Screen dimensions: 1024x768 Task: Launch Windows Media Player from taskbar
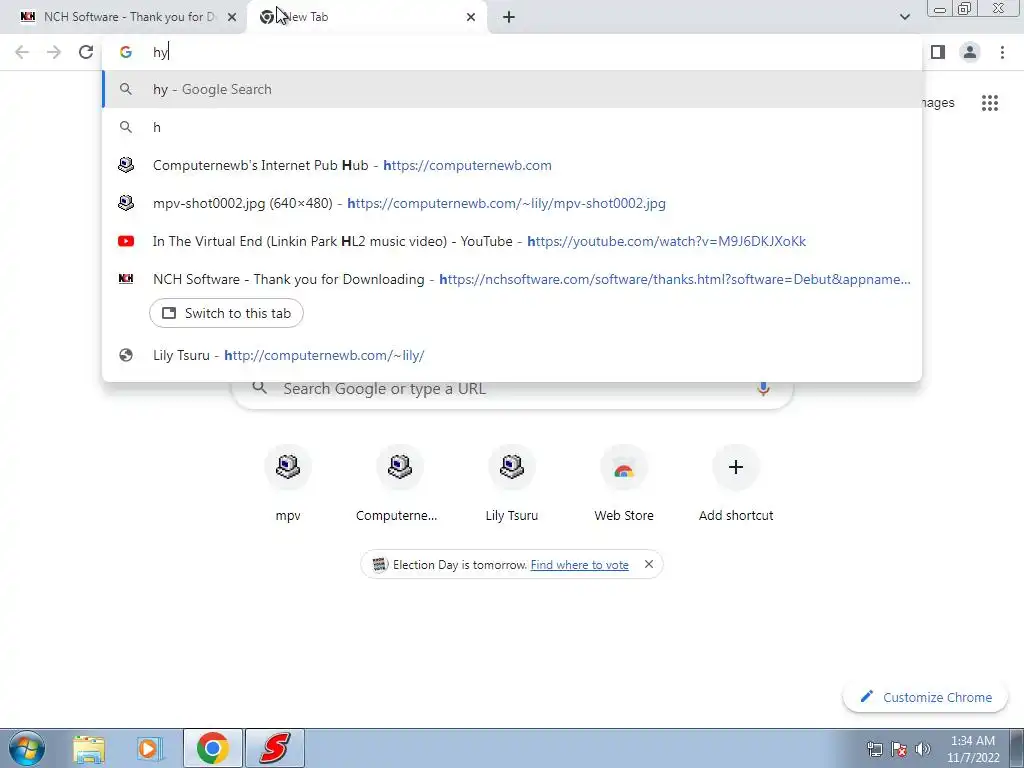[150, 748]
